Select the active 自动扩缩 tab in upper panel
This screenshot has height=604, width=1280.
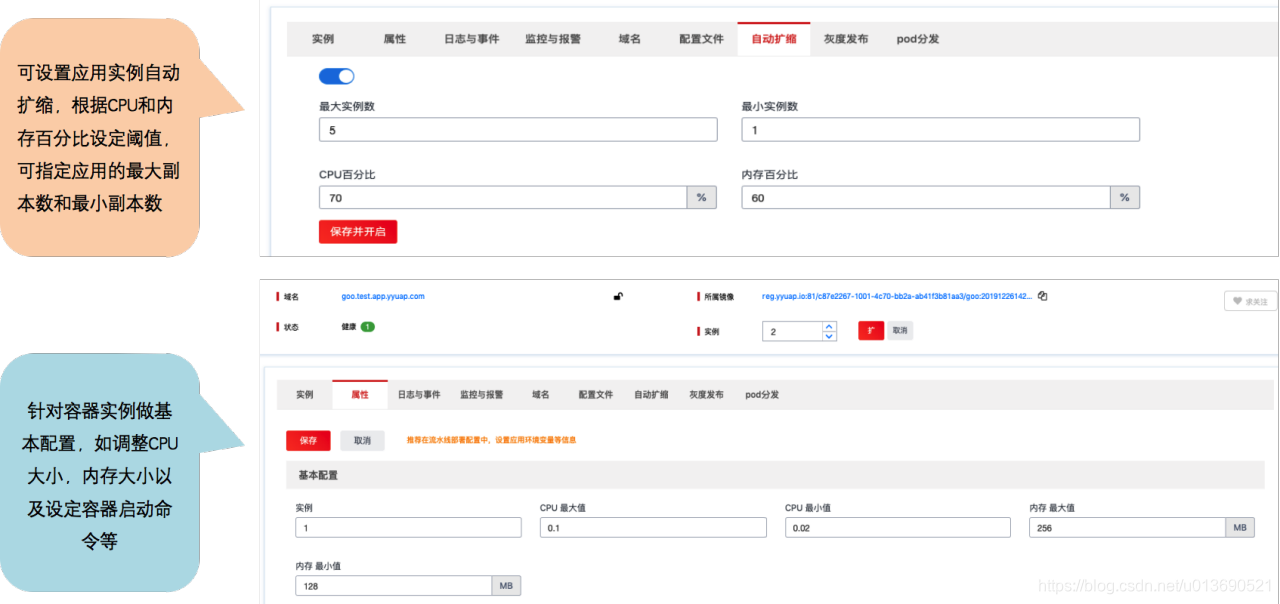pyautogui.click(x=774, y=39)
